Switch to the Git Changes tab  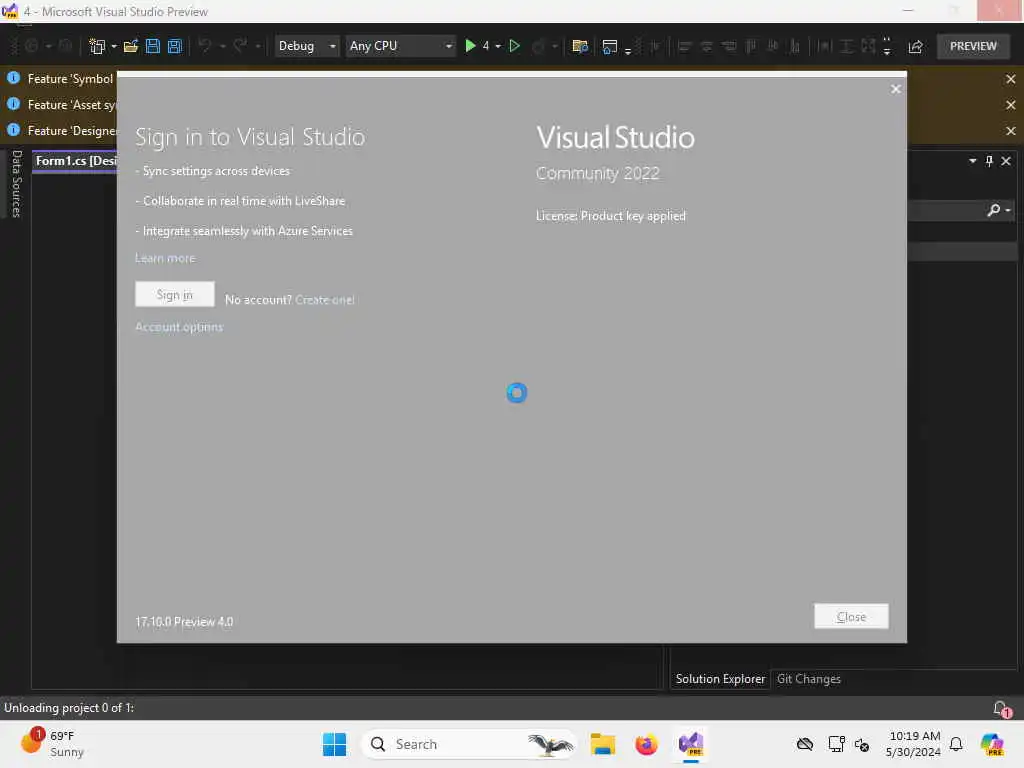coord(808,679)
